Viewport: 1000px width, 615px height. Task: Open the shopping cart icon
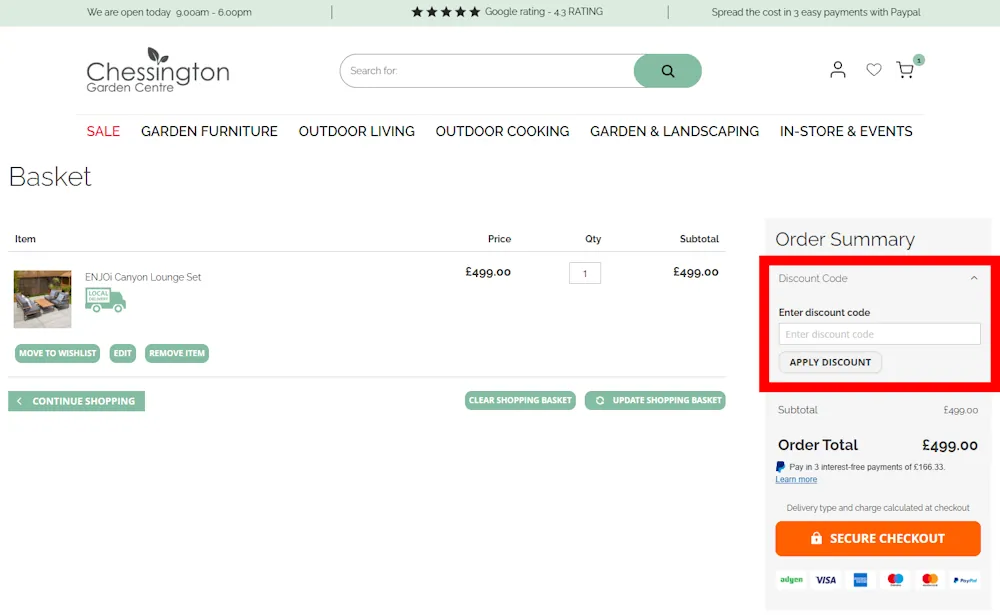click(x=905, y=70)
